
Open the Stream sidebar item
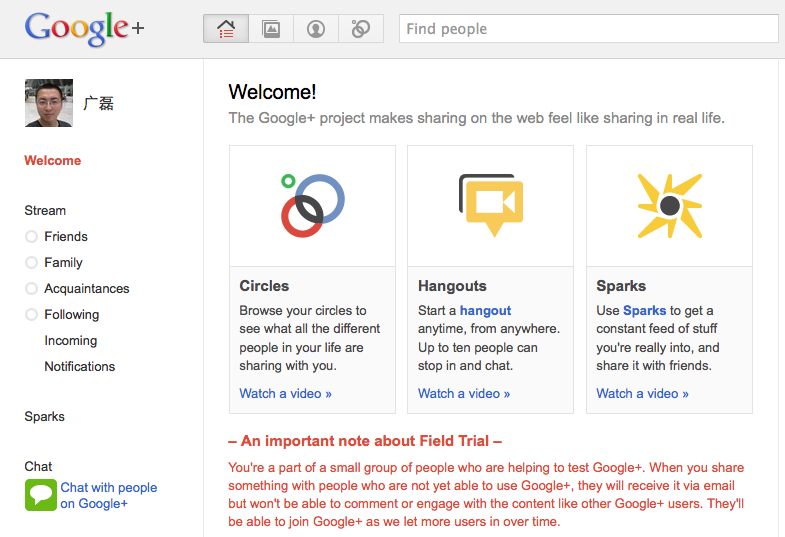click(45, 210)
